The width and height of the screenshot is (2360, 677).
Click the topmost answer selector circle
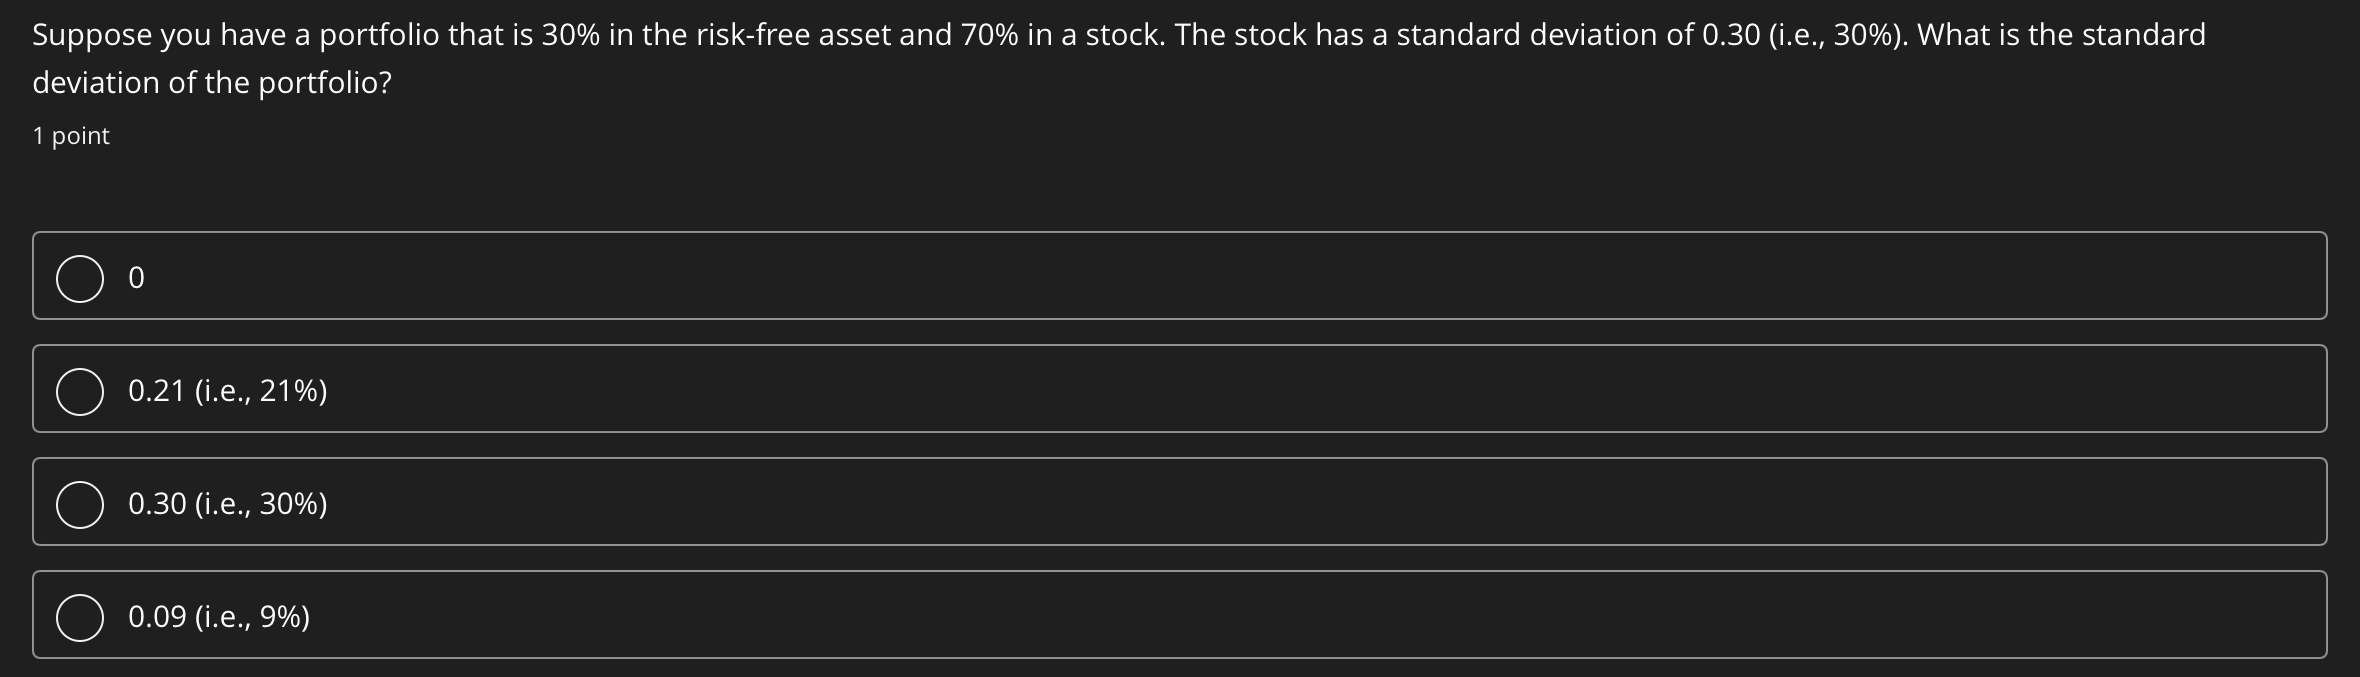80,277
